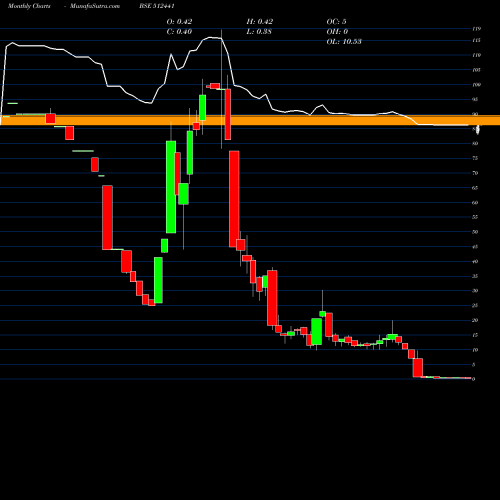Viewport: 500px width, 500px height.
Task: Click the 55 price axis label
Action: (475, 217)
